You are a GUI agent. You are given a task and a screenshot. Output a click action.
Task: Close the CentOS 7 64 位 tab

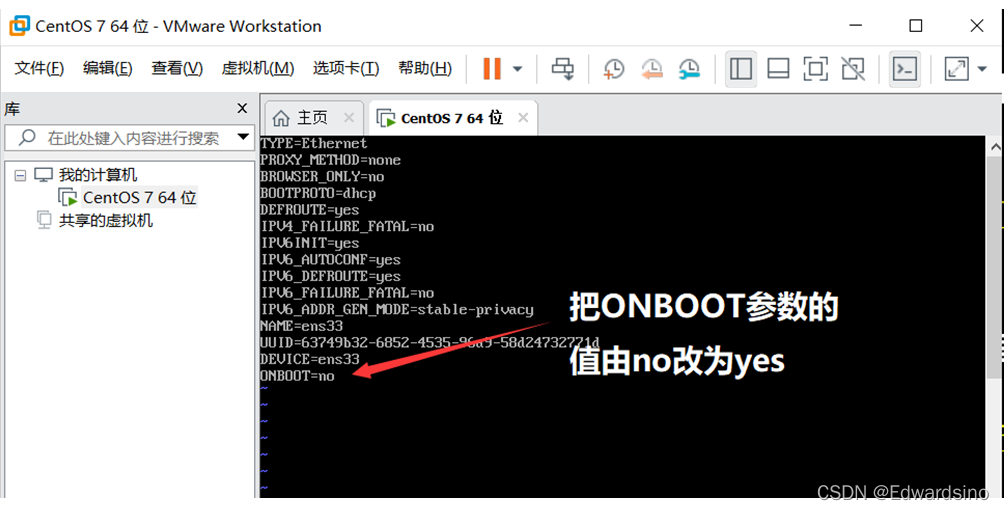[523, 118]
